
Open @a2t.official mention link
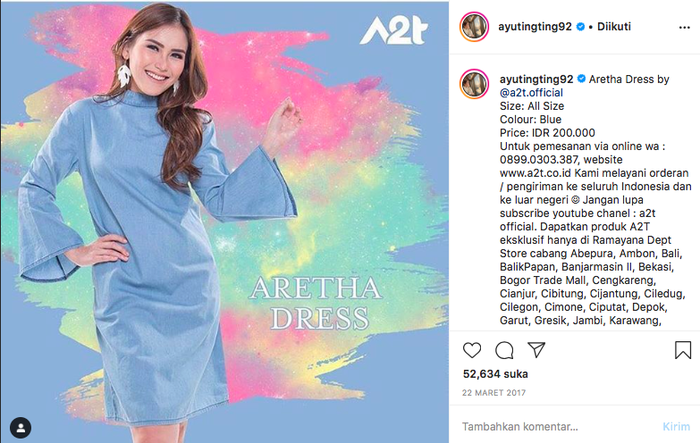click(x=531, y=92)
